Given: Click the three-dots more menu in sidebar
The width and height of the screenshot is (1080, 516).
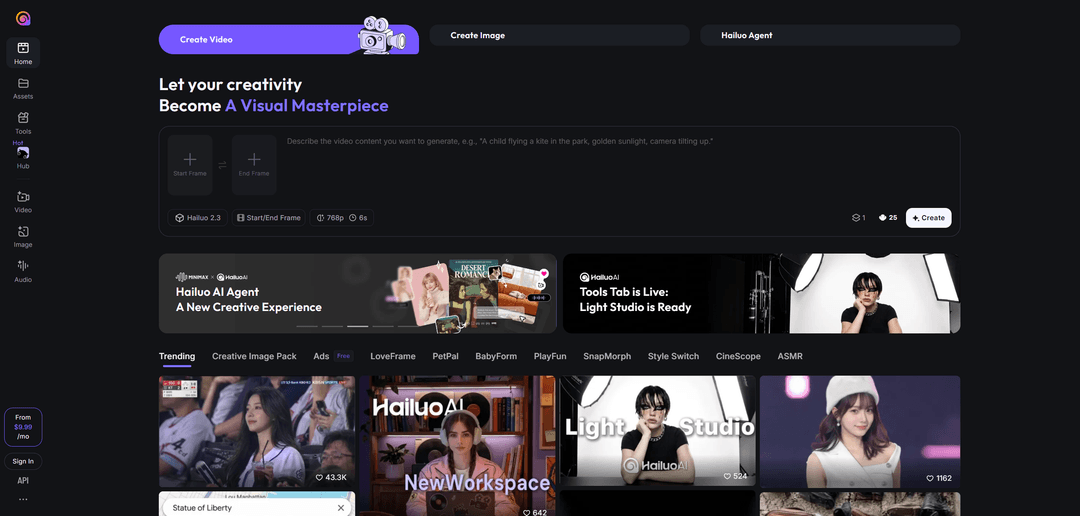Looking at the screenshot, I should click(x=23, y=499).
